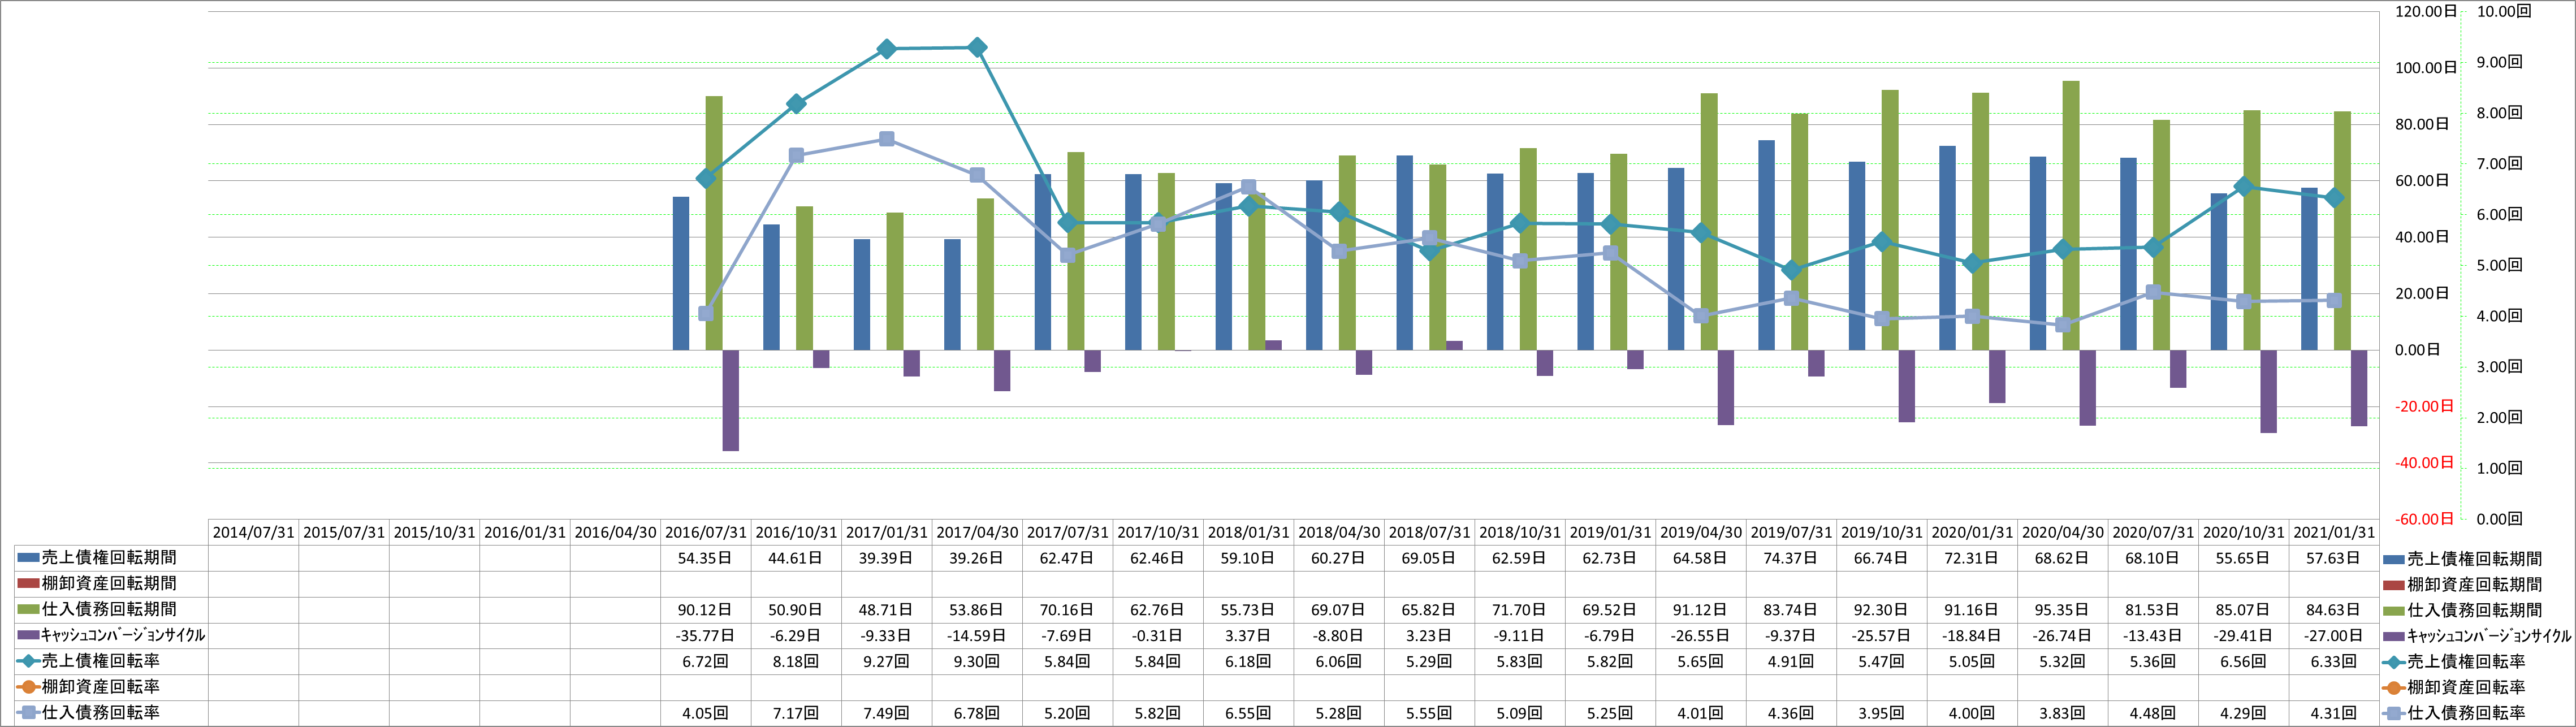The height and width of the screenshot is (727, 2576).
Task: Click the red -20.00日 axis label
Action: (2424, 406)
